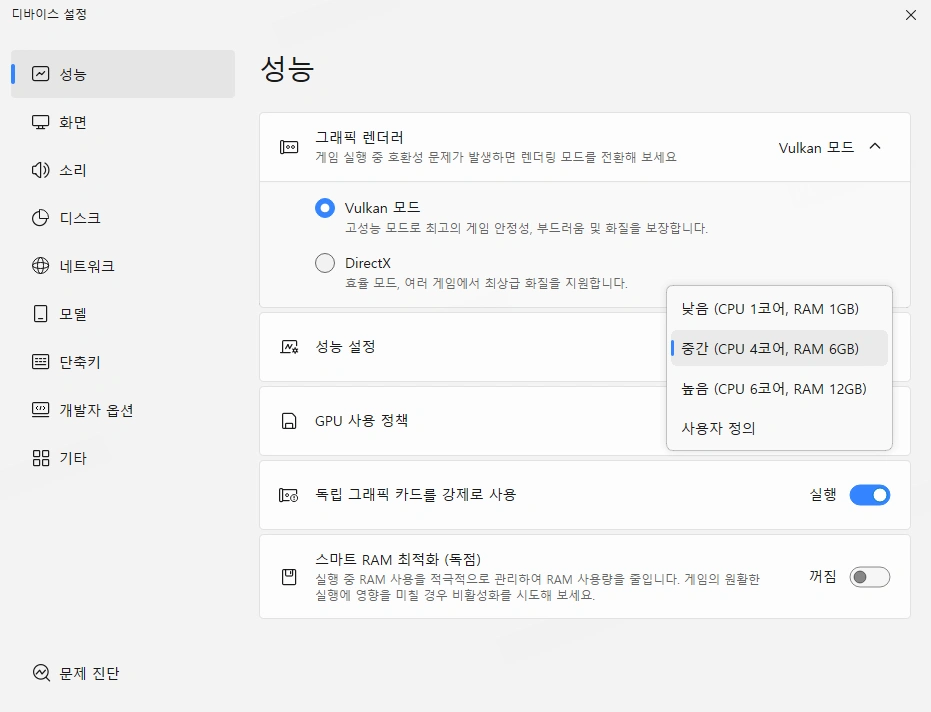931x712 pixels.
Task: Open the 소리 settings tab
Action: (123, 170)
